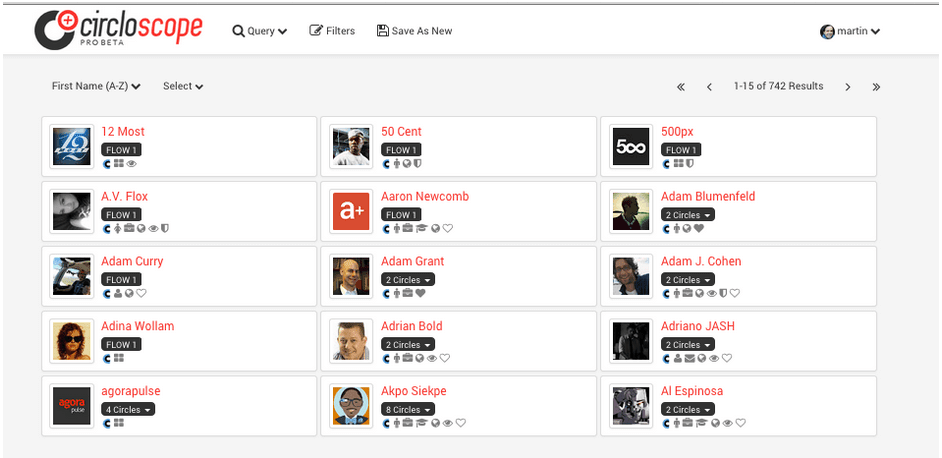Click the shield icon on 50 Cent card

tap(418, 163)
